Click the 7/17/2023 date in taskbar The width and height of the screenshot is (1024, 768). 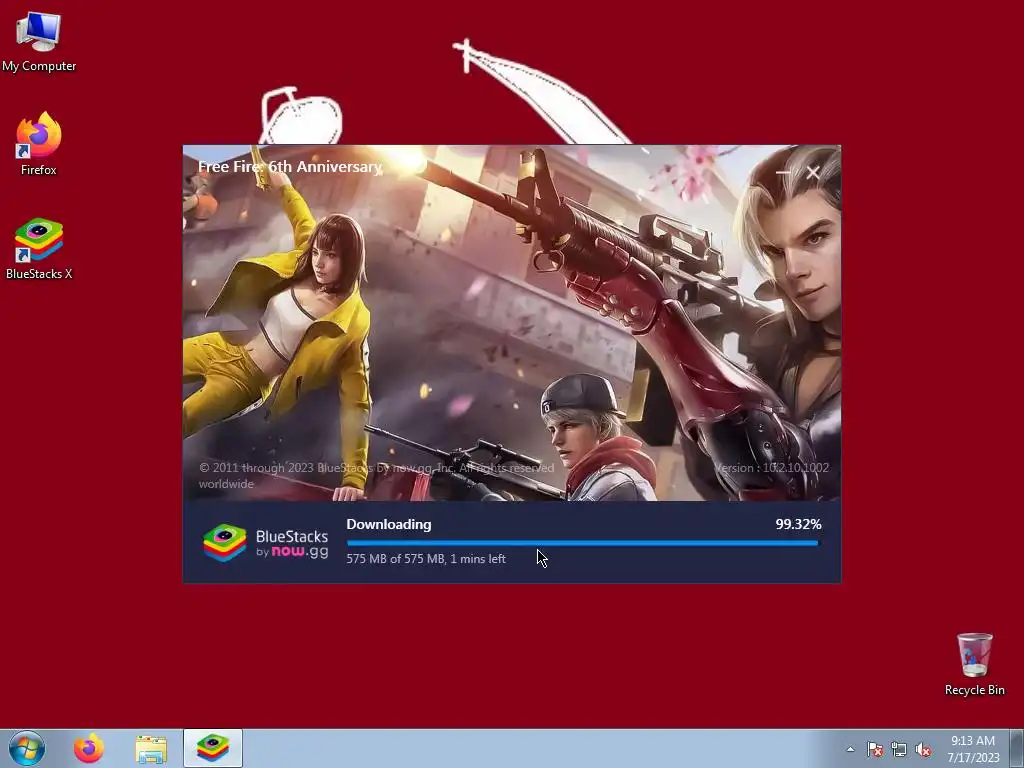click(x=973, y=758)
